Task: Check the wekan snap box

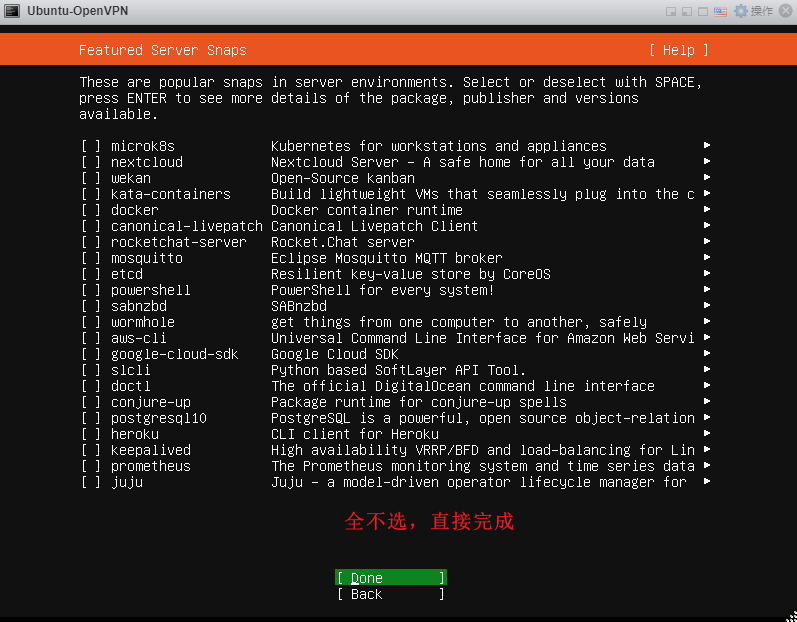Action: tap(91, 178)
